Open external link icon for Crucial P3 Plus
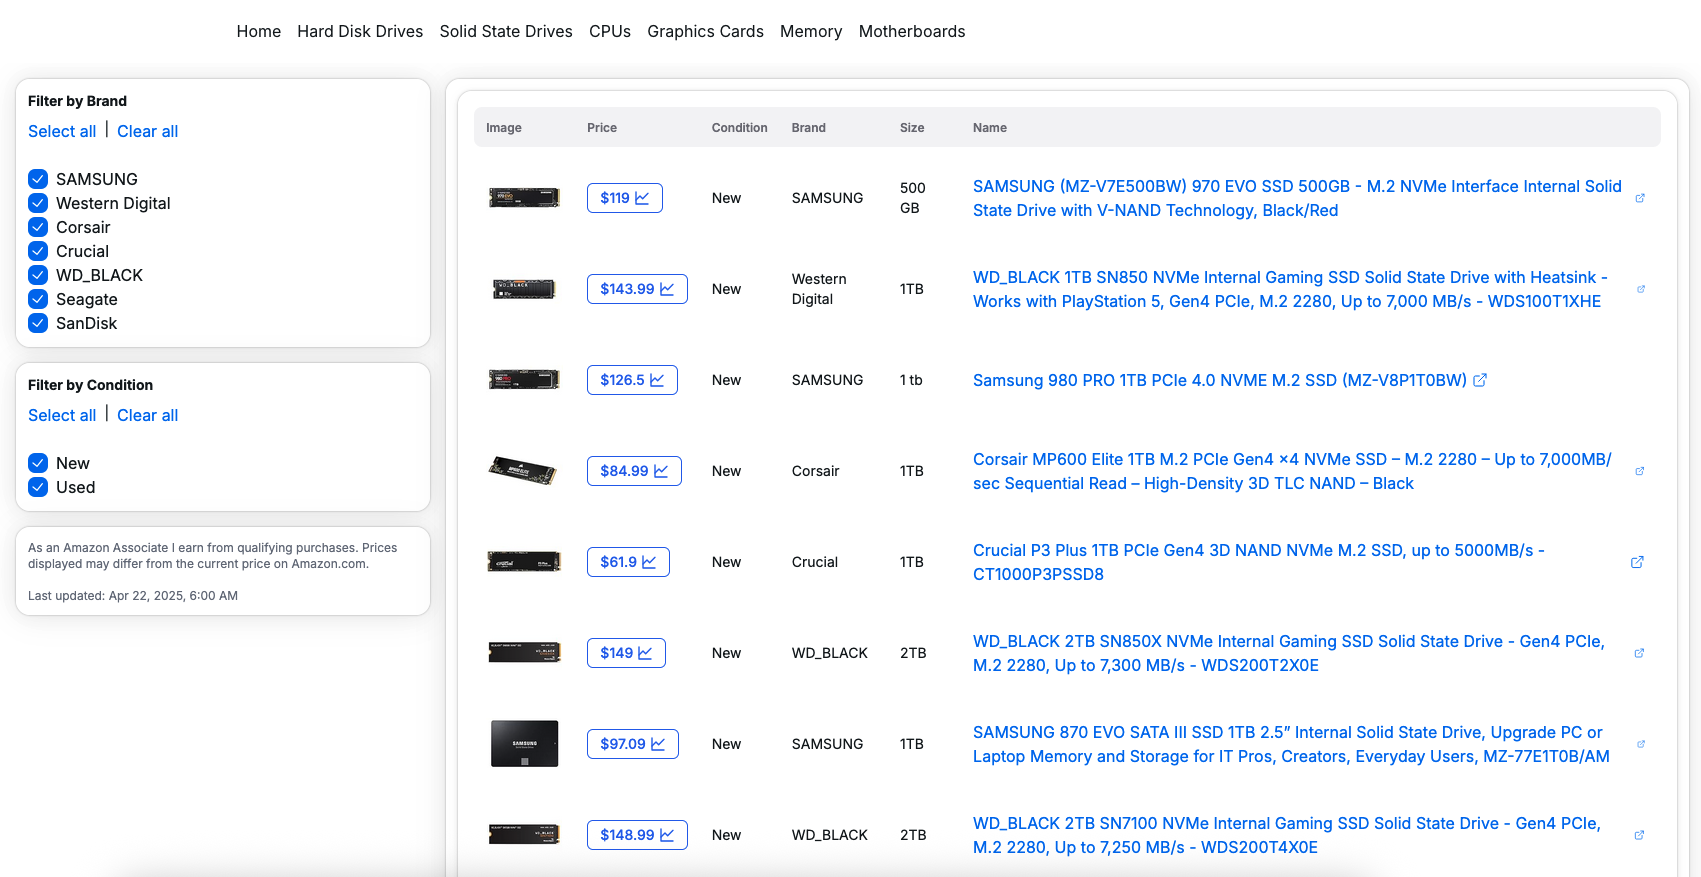 pos(1637,562)
